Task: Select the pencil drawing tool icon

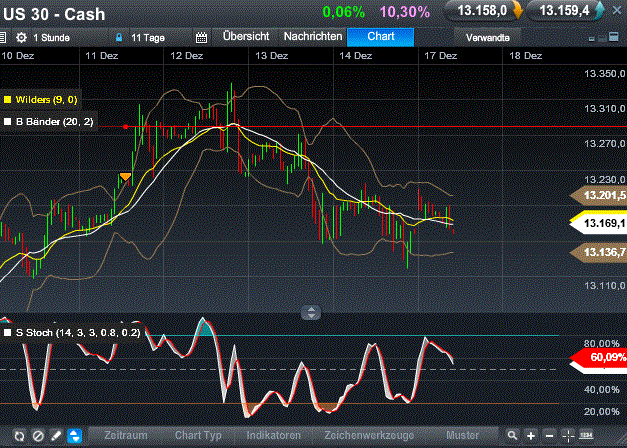Action: click(x=56, y=436)
